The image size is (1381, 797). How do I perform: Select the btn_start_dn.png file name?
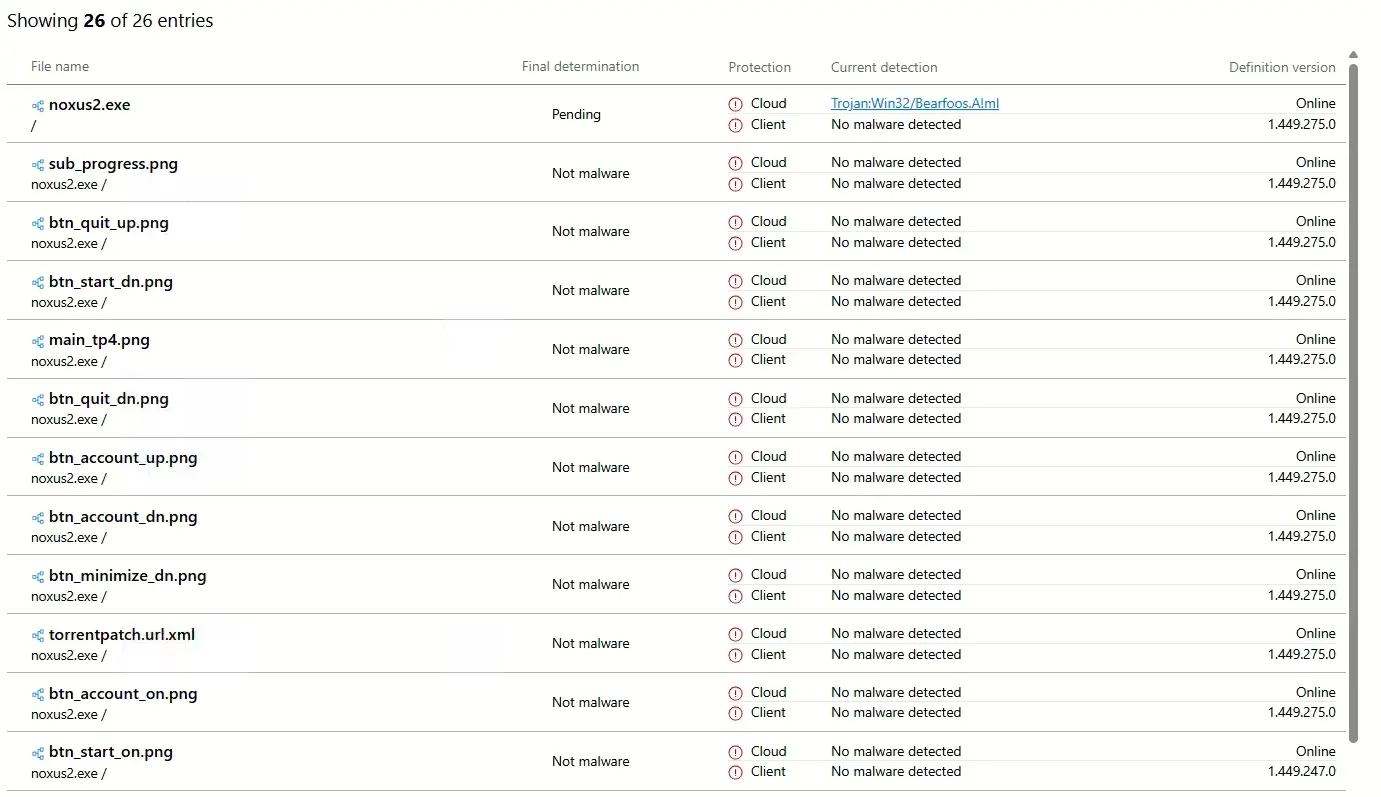(x=111, y=282)
